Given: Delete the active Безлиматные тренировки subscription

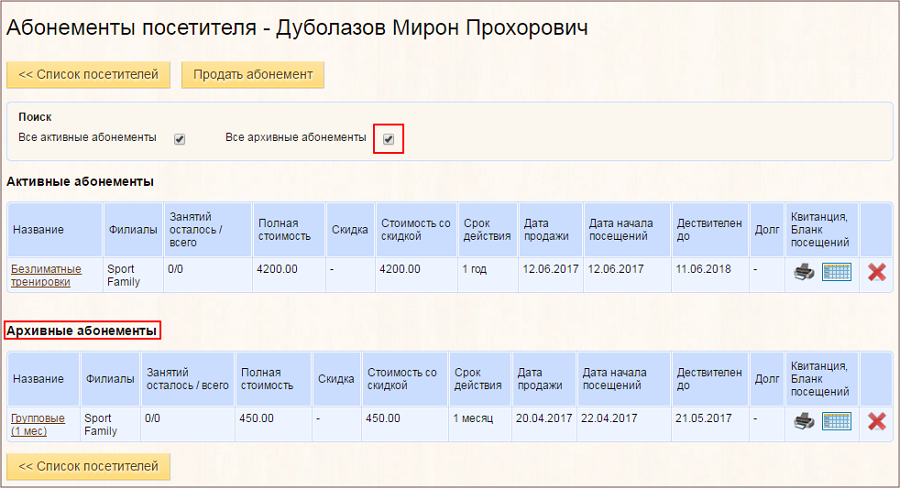Looking at the screenshot, I should click(876, 272).
